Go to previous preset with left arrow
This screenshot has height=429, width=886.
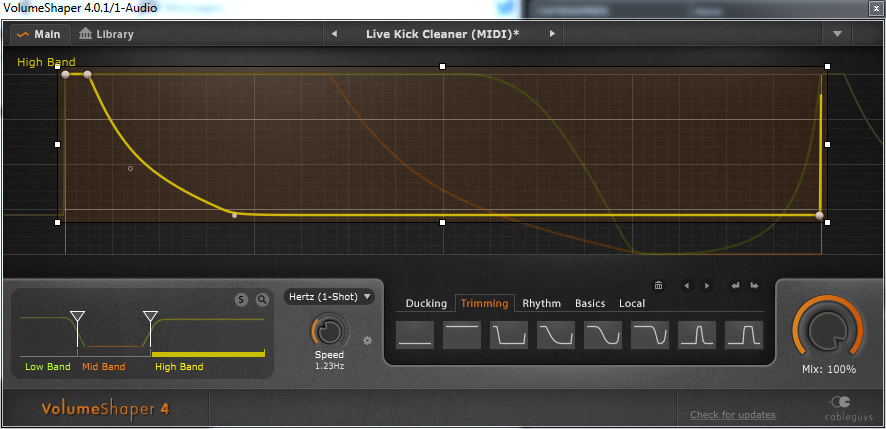click(334, 34)
